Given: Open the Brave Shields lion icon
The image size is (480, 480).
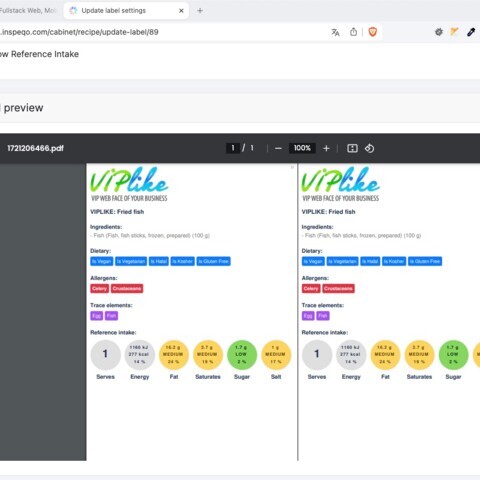Looking at the screenshot, I should pyautogui.click(x=373, y=32).
